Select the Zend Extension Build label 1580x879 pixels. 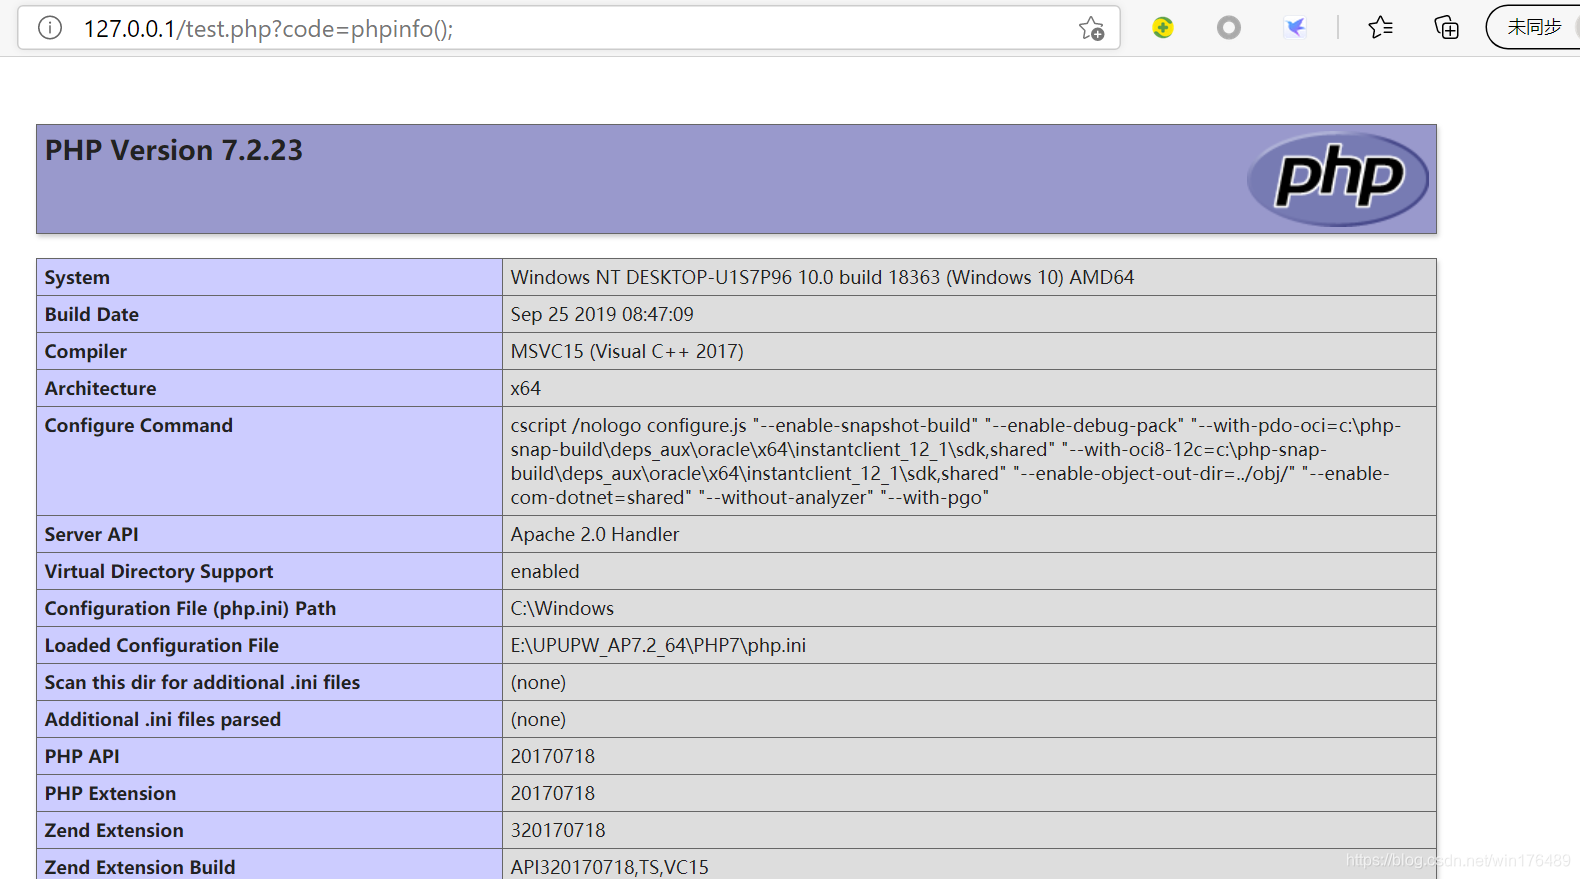140,867
